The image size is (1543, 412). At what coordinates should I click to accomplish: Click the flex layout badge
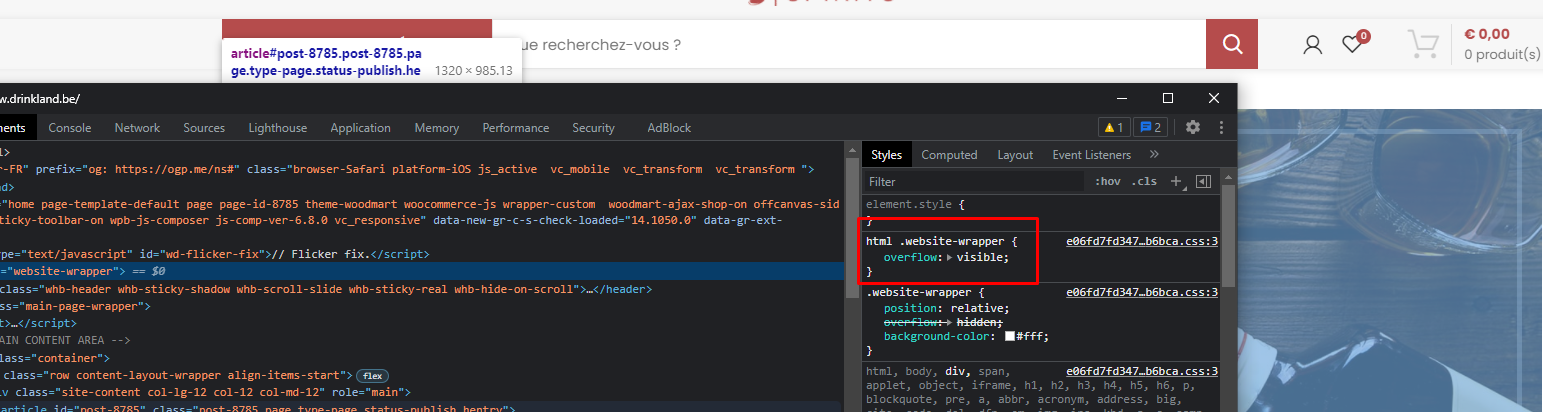[x=373, y=374]
